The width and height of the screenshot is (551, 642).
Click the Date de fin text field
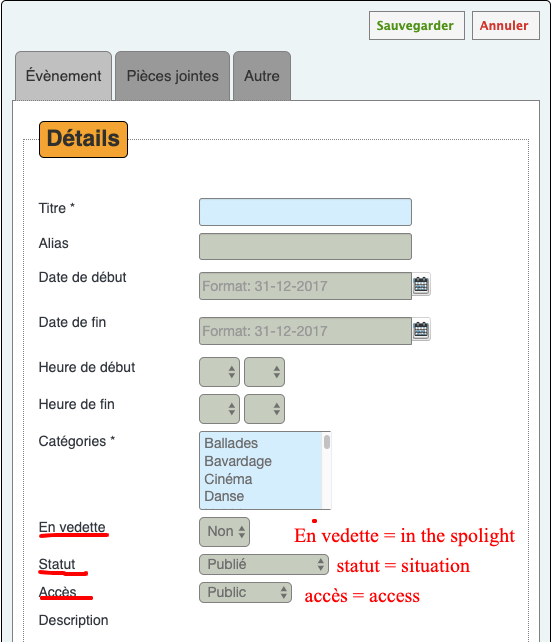305,331
